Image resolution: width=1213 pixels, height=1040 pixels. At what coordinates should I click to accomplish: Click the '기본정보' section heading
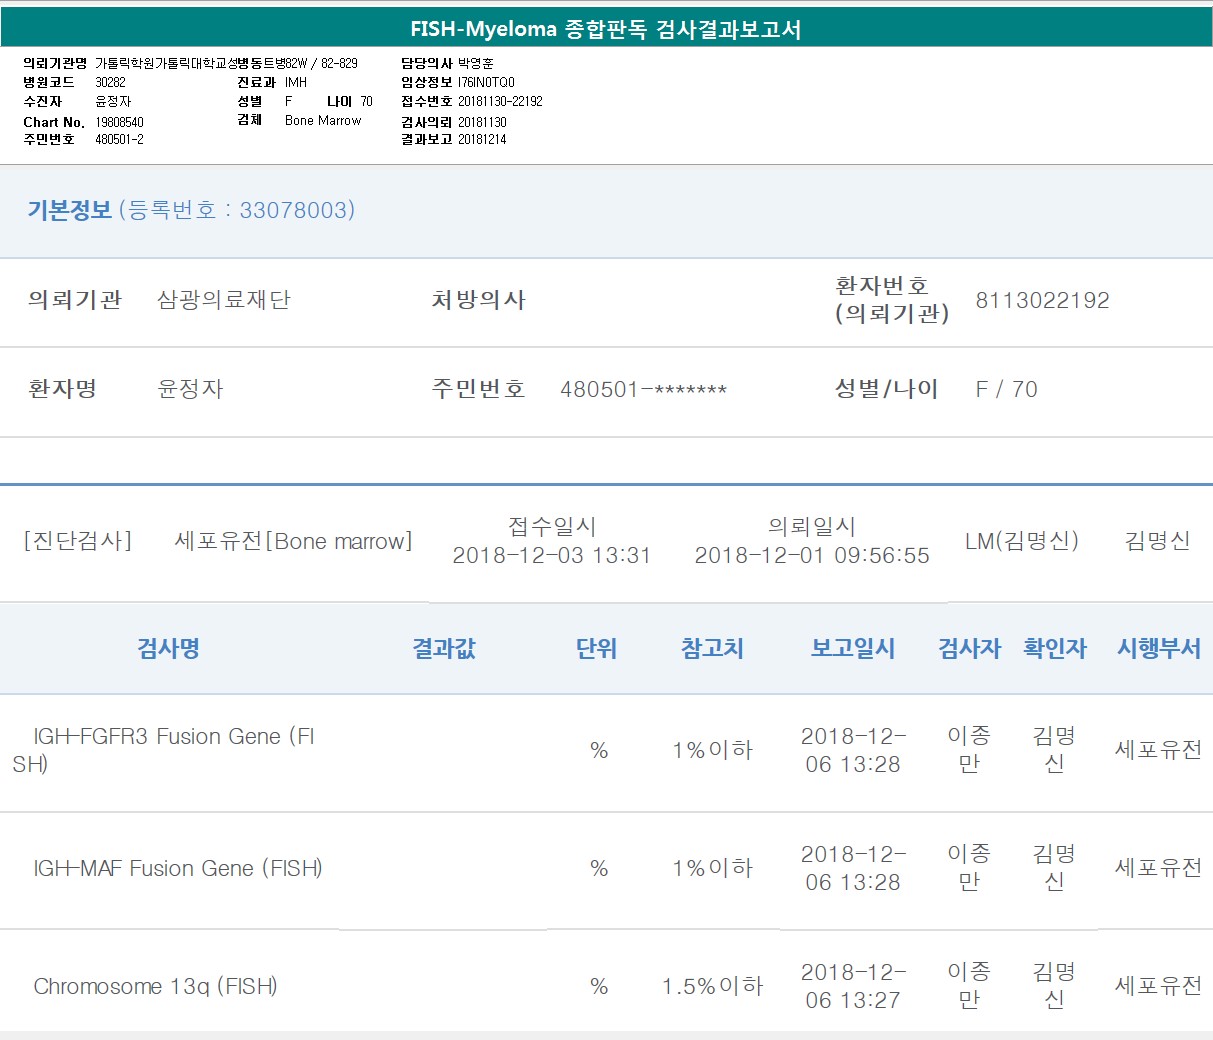70,210
